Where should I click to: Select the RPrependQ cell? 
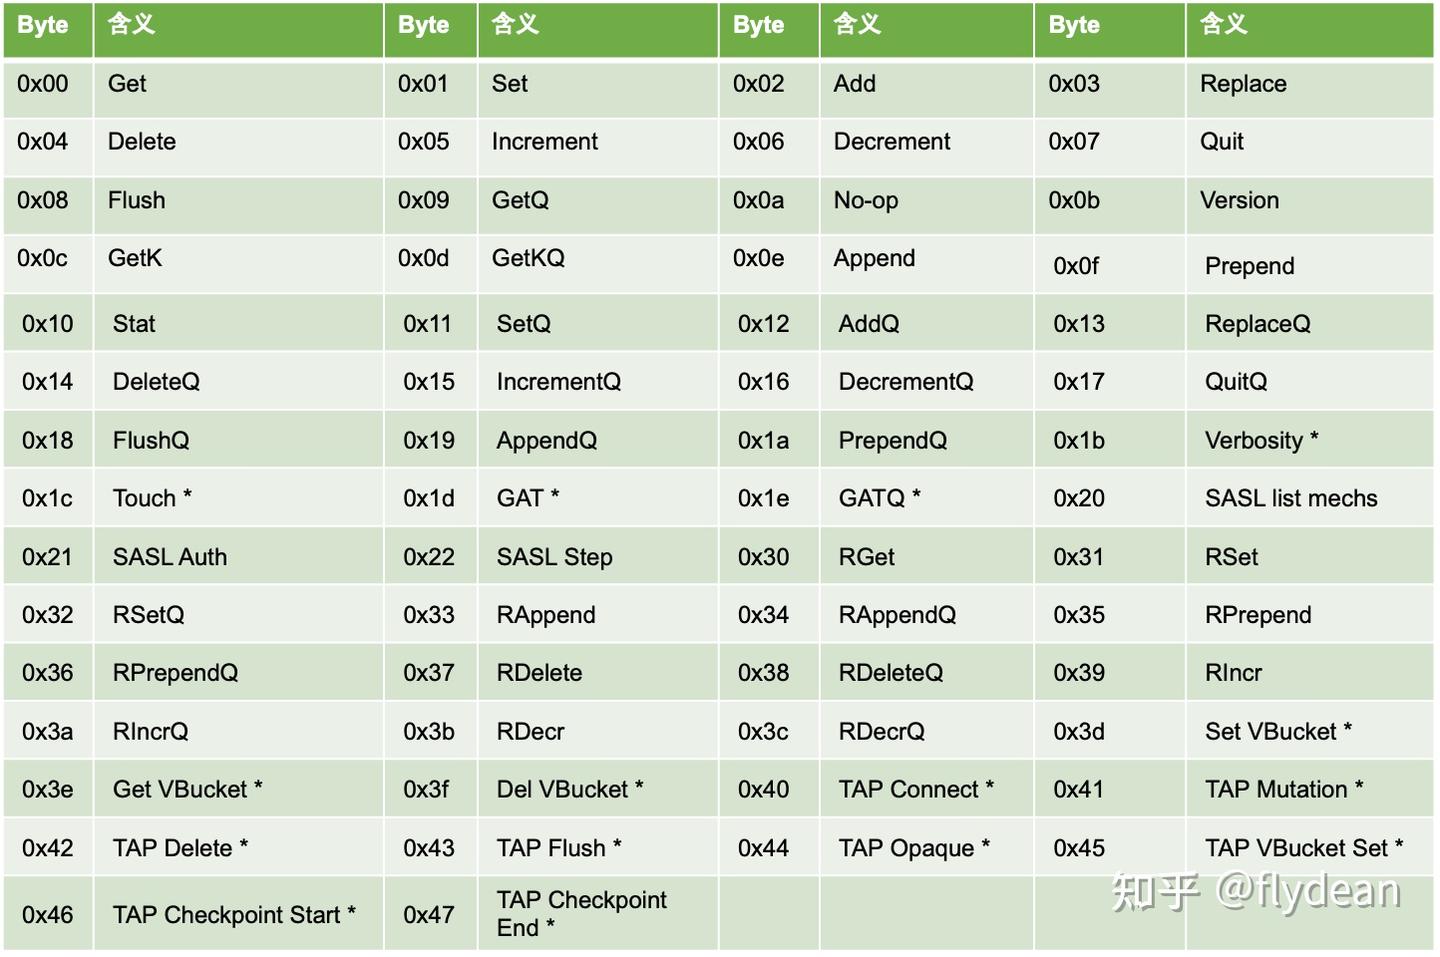tap(175, 673)
